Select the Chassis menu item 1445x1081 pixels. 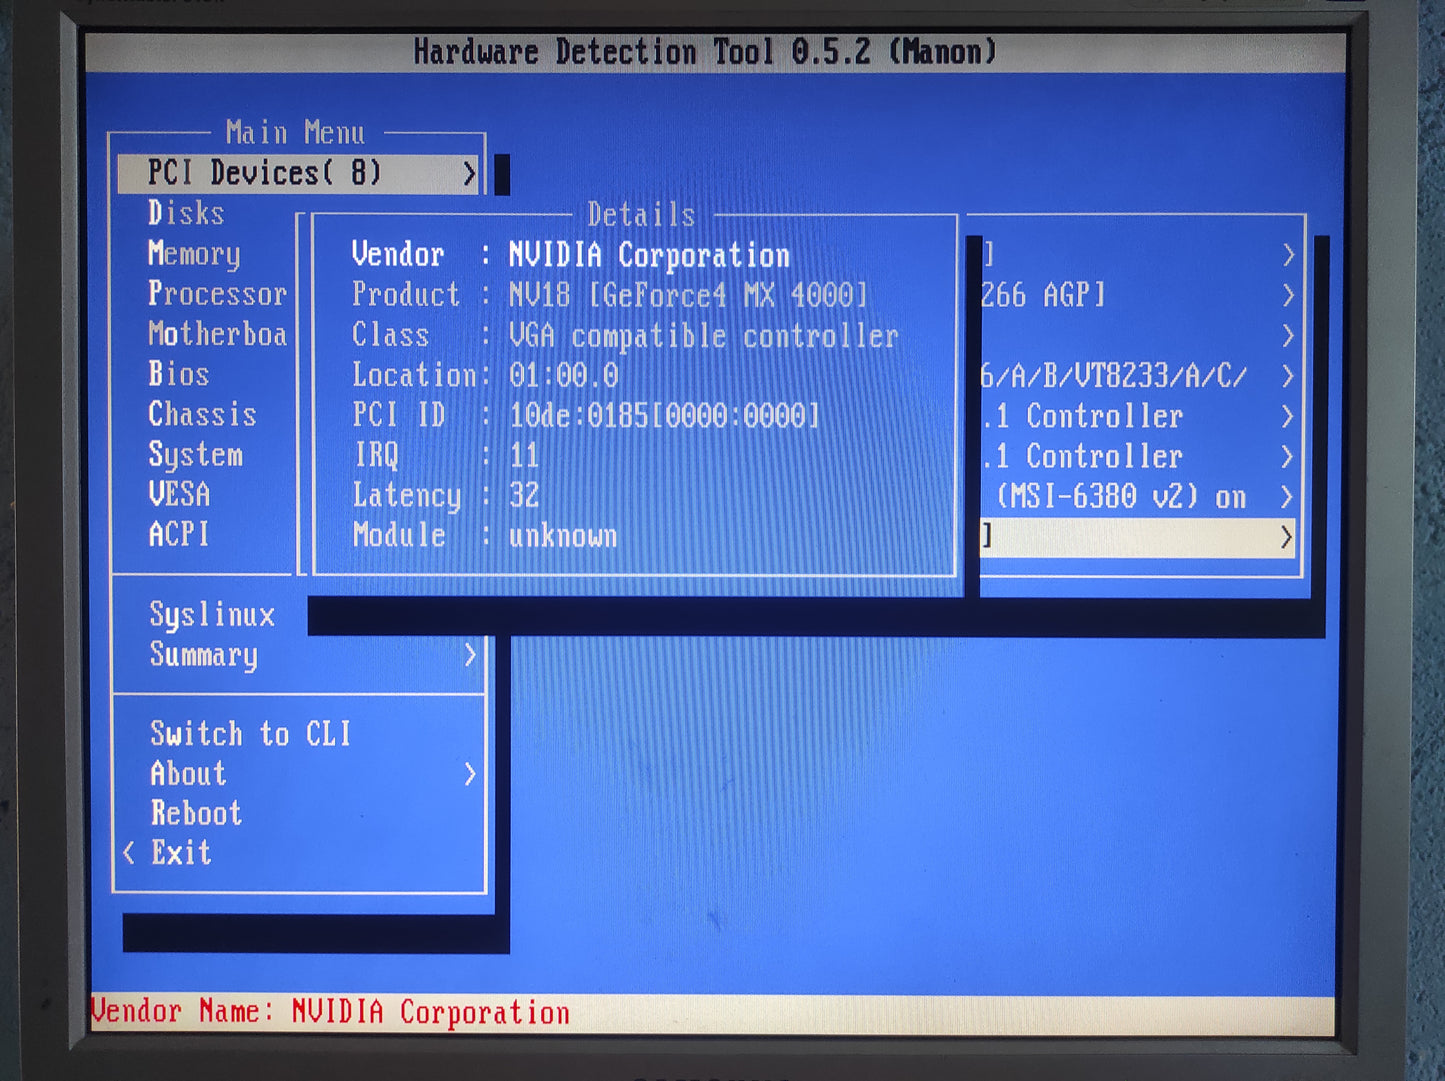(x=202, y=414)
